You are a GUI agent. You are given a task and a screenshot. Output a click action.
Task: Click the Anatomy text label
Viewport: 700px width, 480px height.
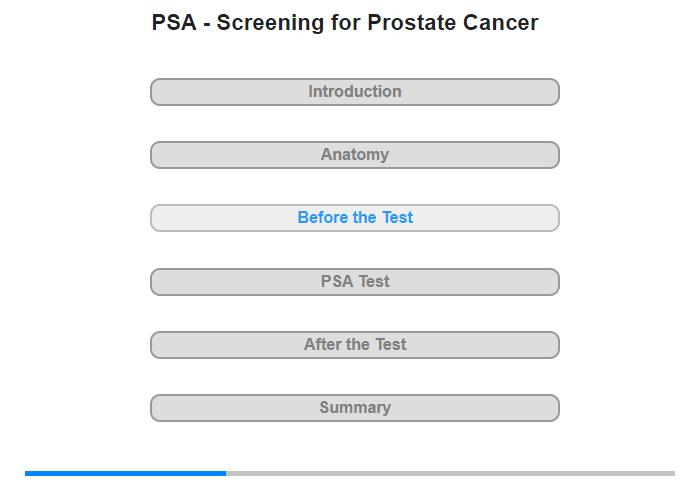[x=355, y=154]
